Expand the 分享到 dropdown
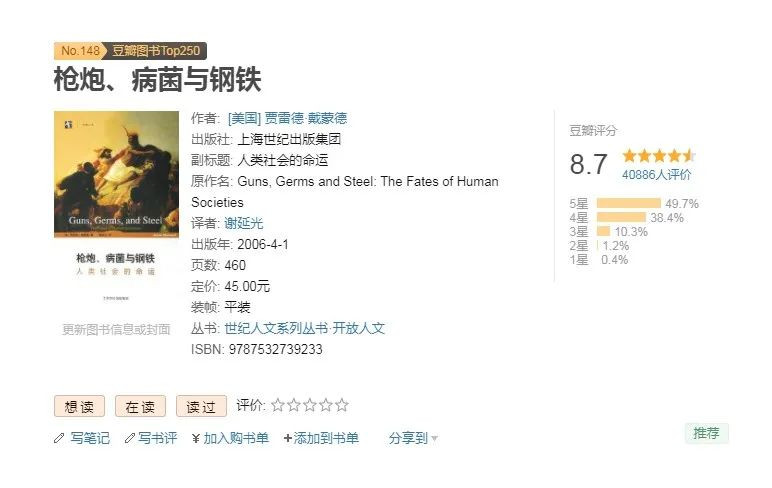Viewport: 772px width, 488px height. [413, 438]
